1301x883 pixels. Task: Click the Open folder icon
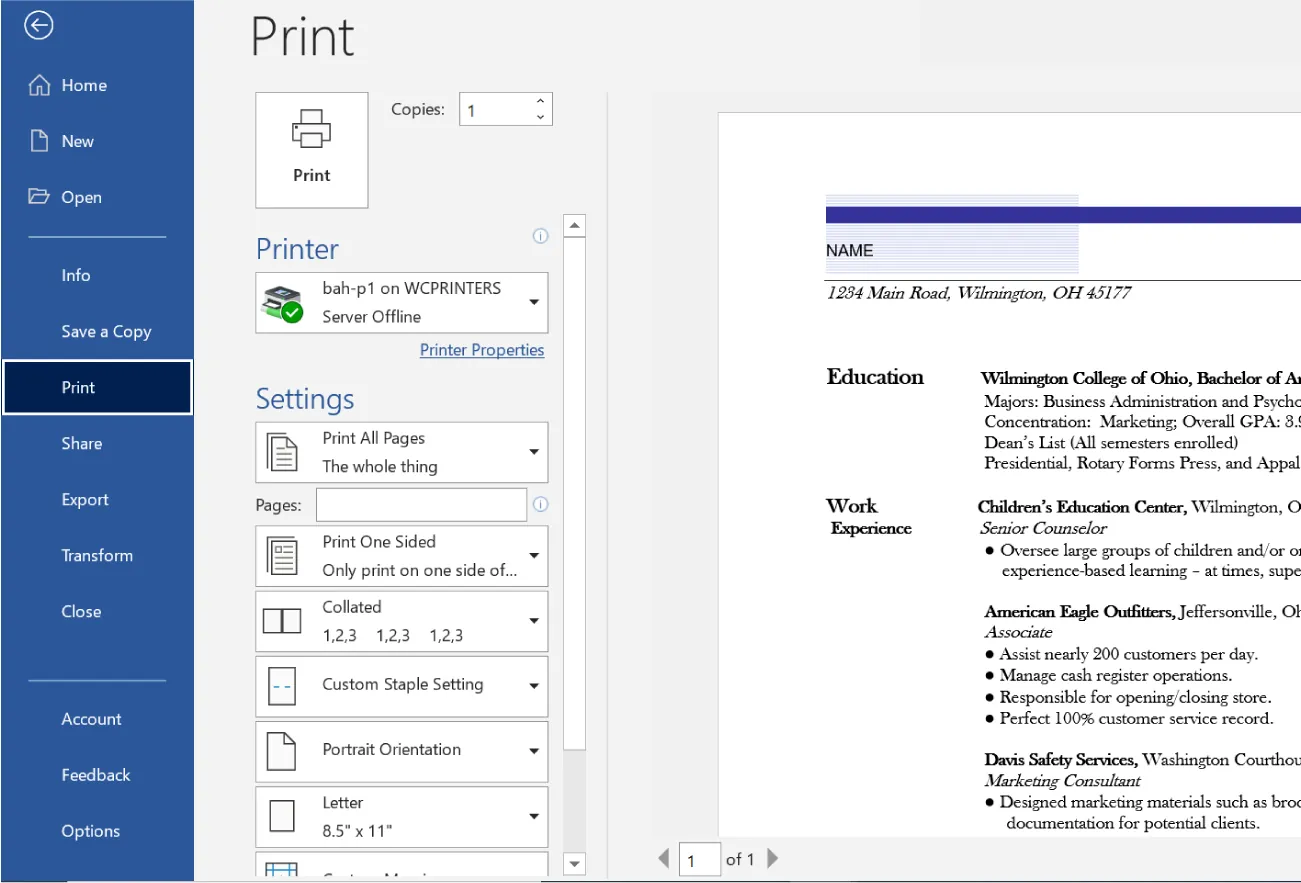pyautogui.click(x=38, y=196)
